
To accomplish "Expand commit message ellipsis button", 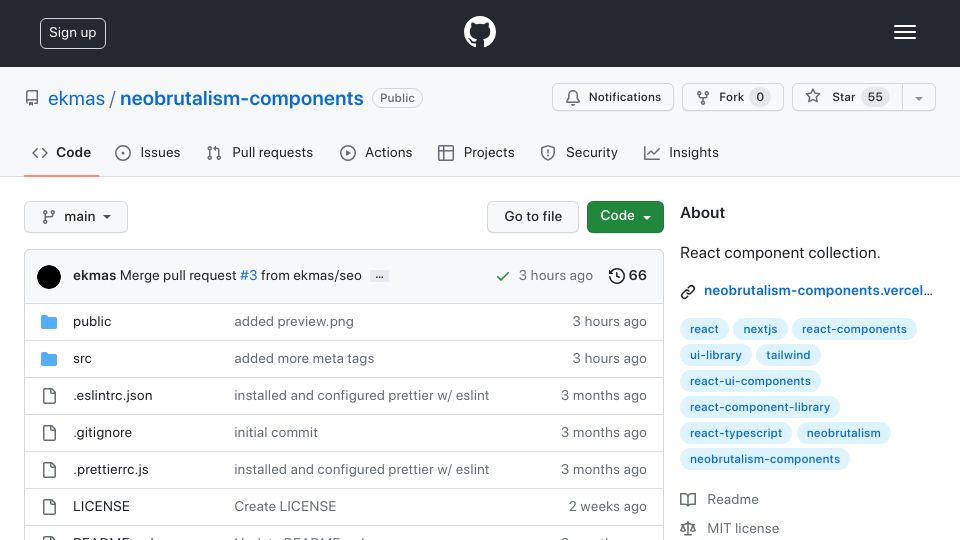I will [380, 277].
